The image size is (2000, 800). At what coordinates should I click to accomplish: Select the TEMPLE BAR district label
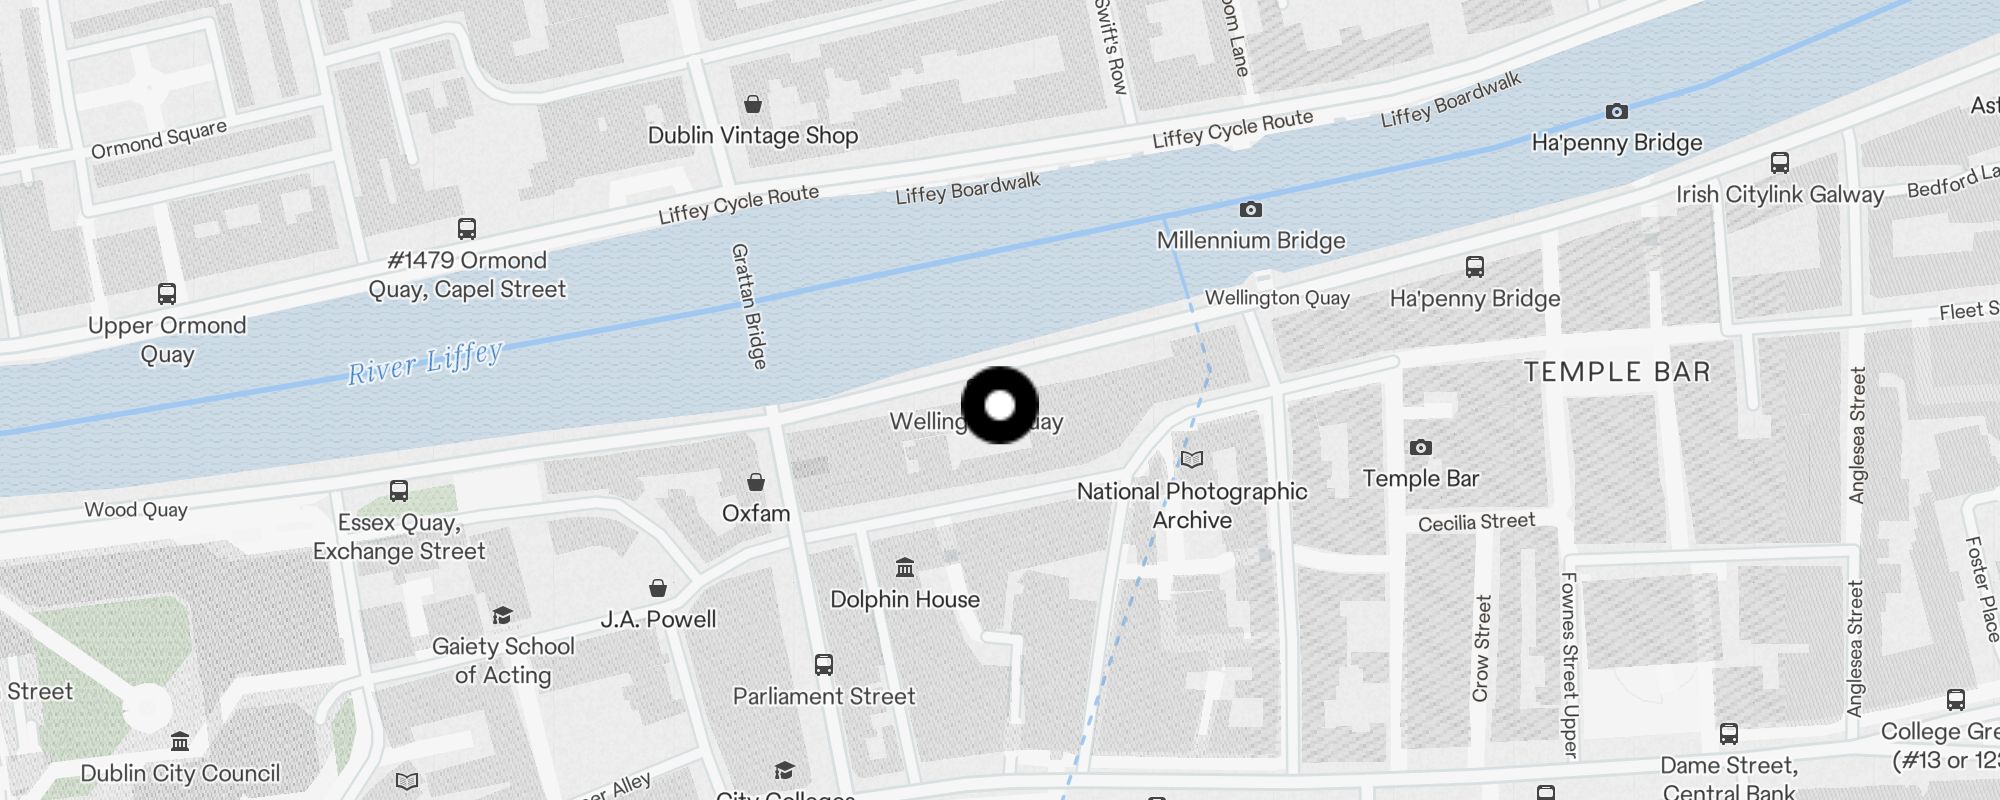coord(1617,372)
